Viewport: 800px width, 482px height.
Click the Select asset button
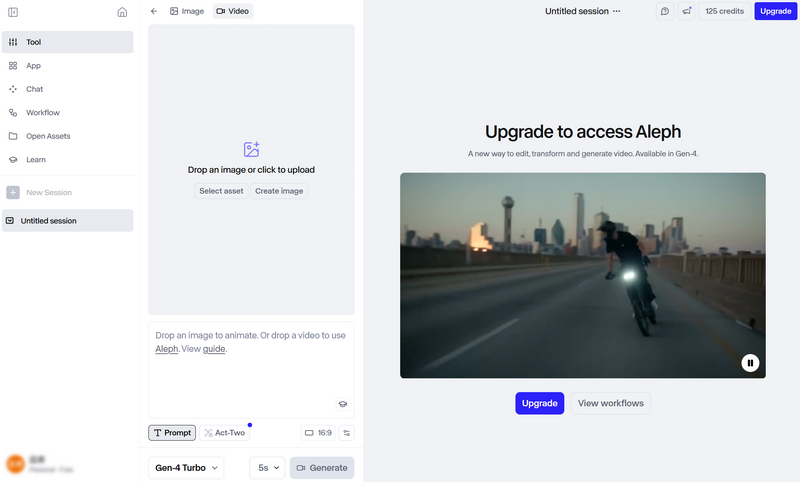(221, 191)
